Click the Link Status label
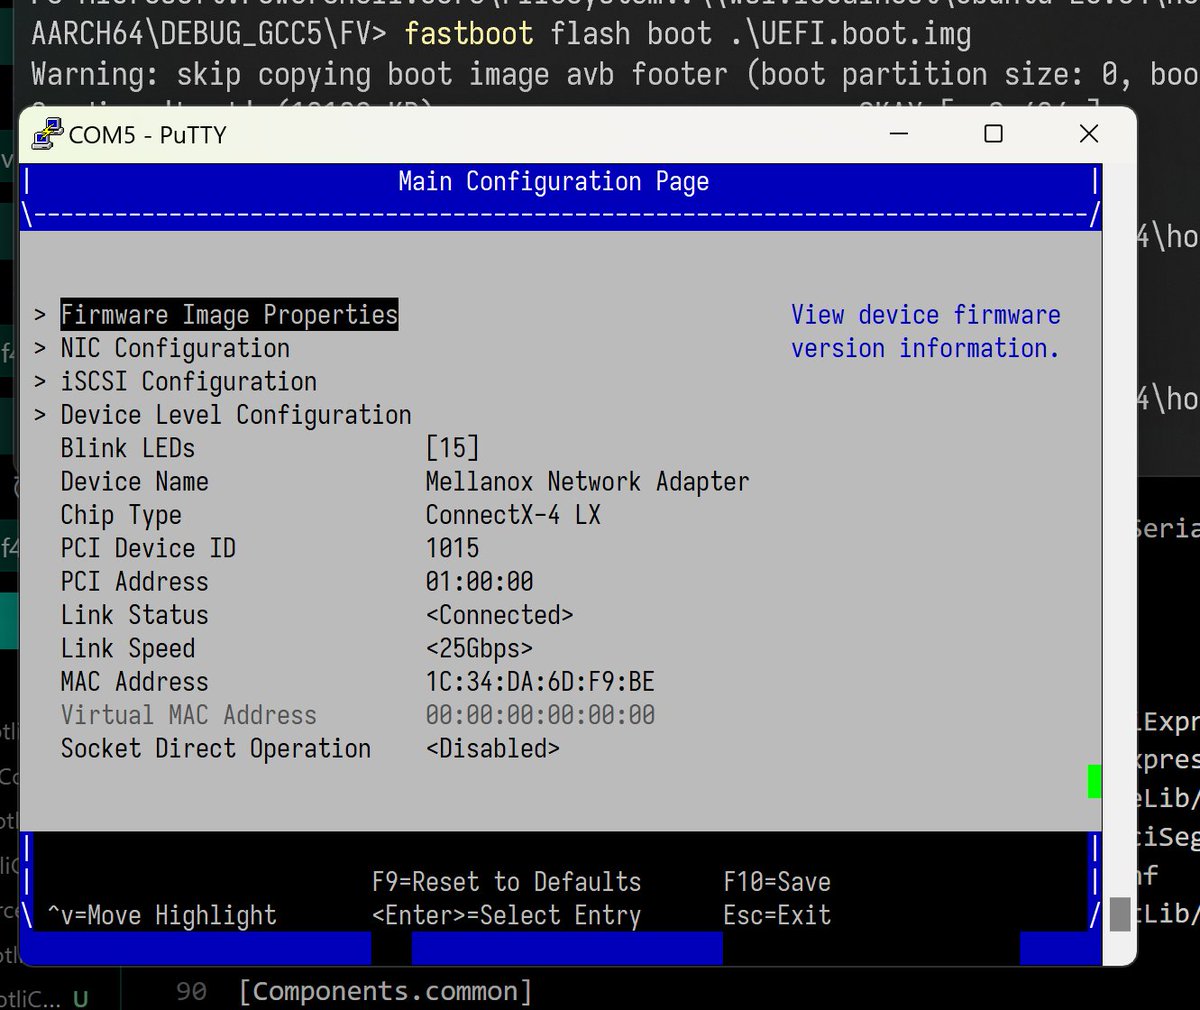Image resolution: width=1200 pixels, height=1010 pixels. (x=135, y=615)
